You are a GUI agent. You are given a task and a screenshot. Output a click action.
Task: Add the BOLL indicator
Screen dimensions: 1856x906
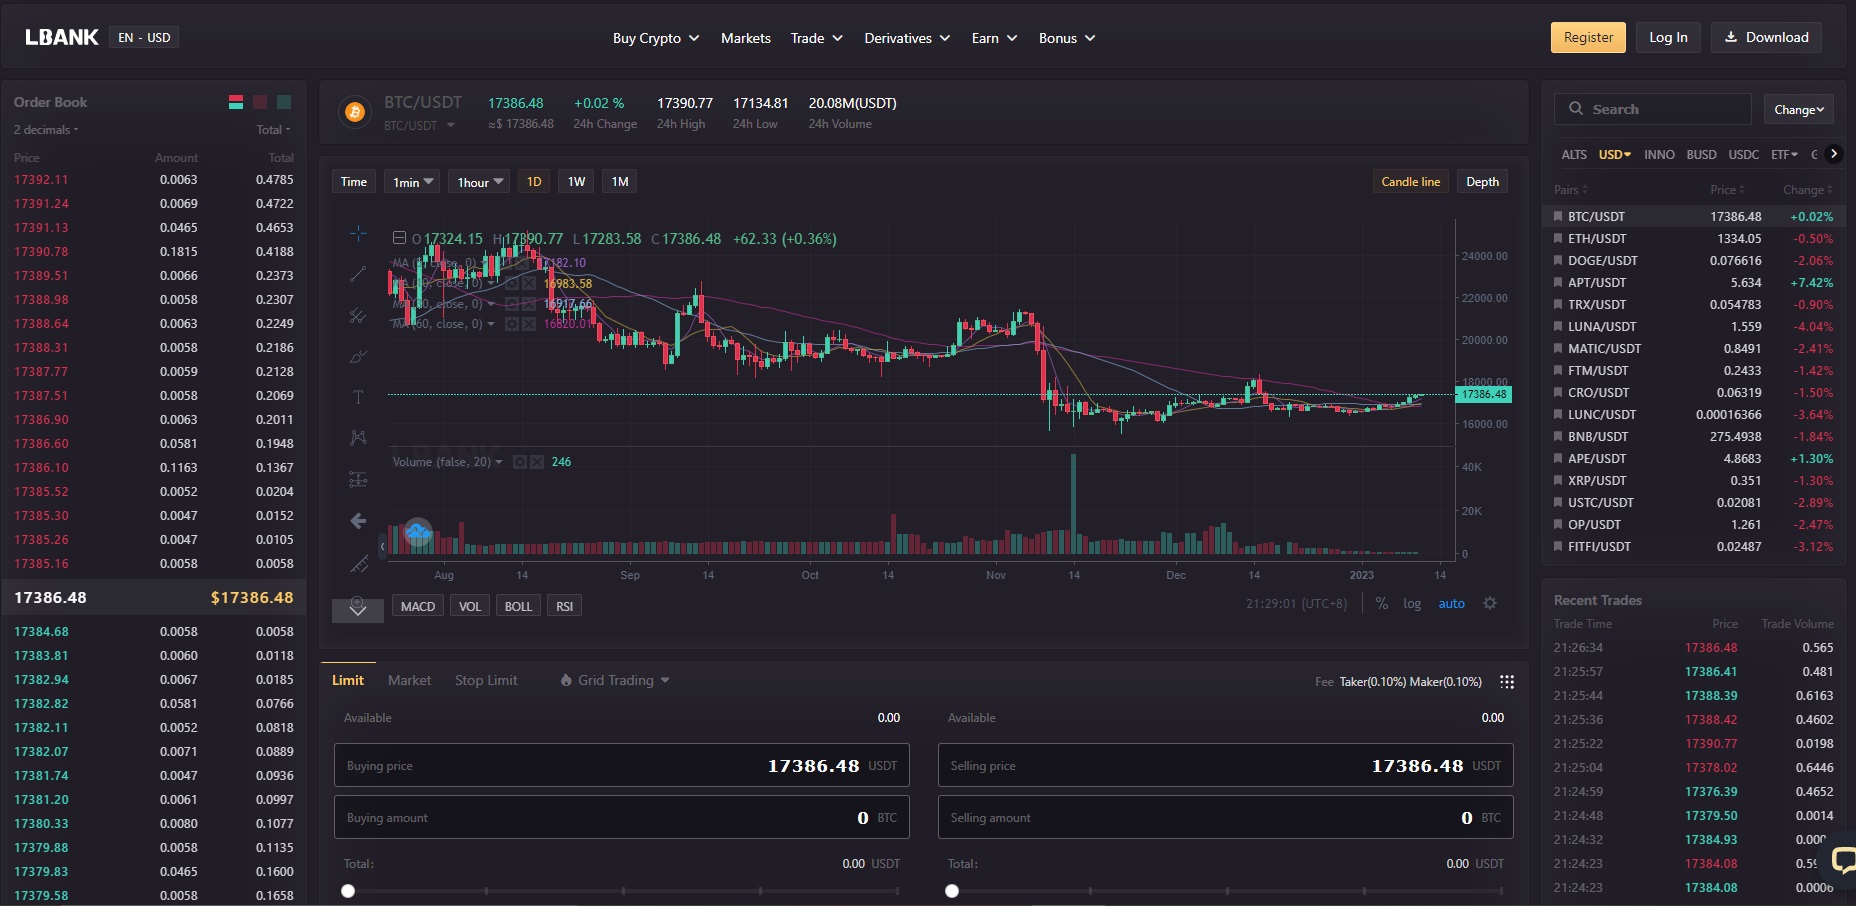coord(518,606)
